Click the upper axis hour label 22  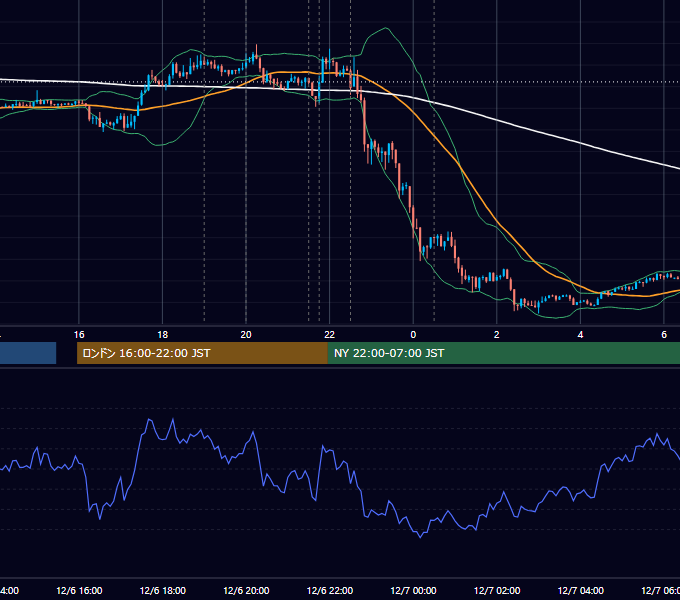(x=330, y=335)
